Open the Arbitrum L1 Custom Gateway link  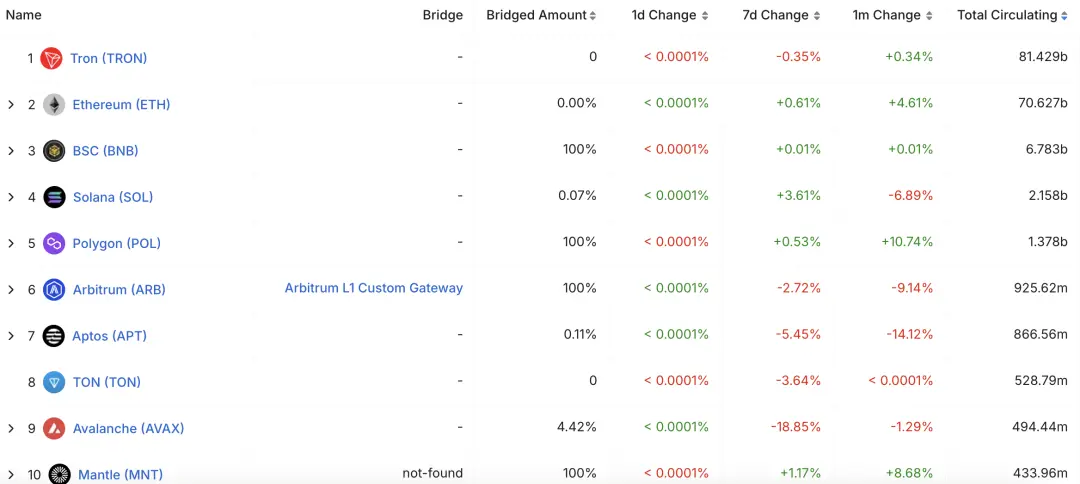373,288
